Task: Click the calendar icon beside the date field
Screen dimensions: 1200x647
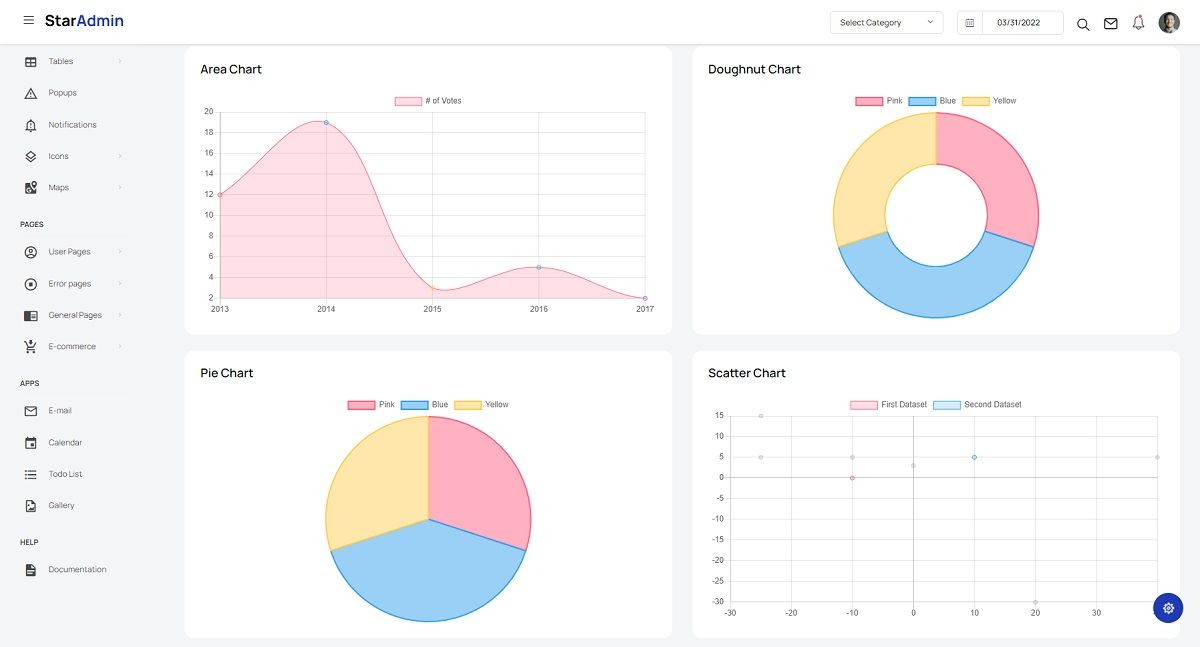Action: [x=968, y=22]
